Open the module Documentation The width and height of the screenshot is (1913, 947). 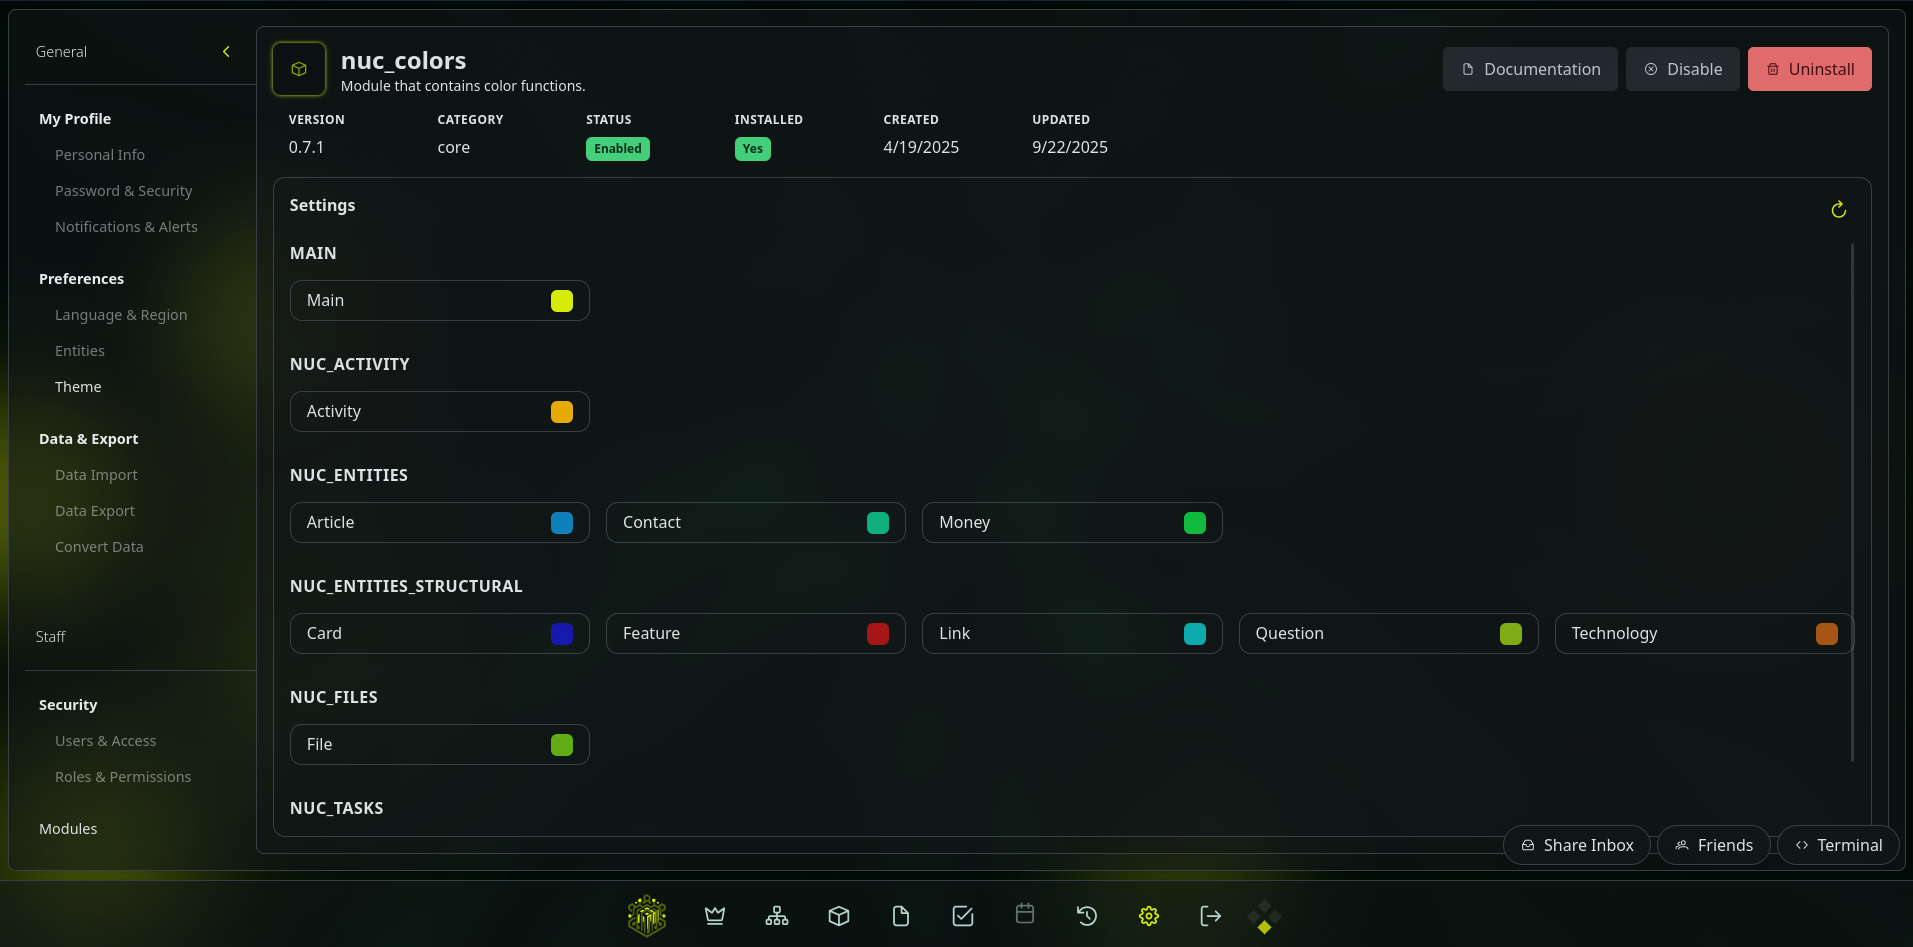tap(1529, 69)
